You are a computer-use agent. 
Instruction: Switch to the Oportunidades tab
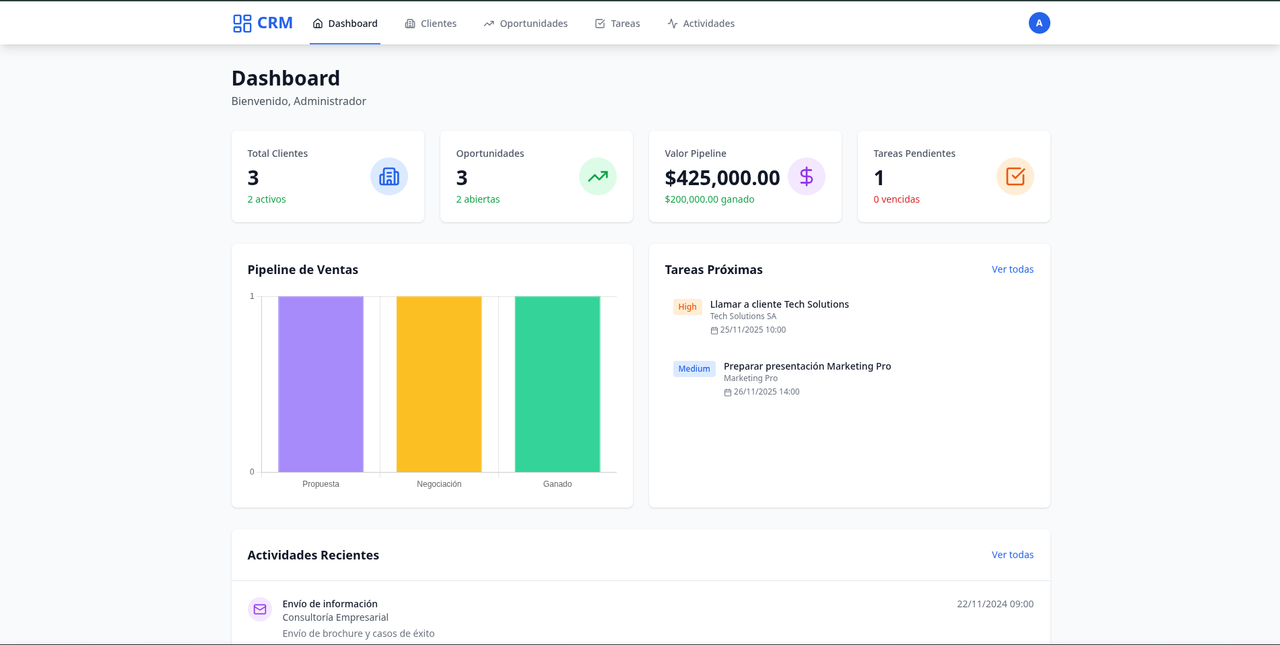coord(526,23)
